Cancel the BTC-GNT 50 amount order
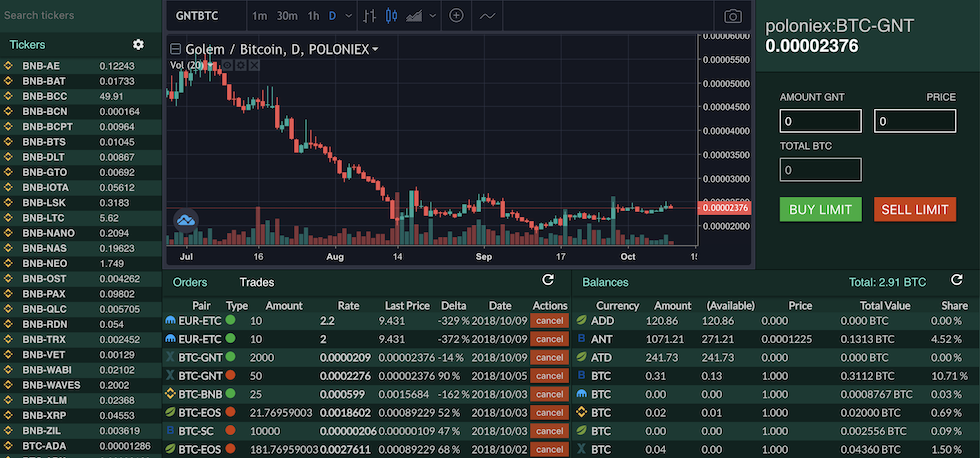The image size is (980, 458). (x=549, y=376)
